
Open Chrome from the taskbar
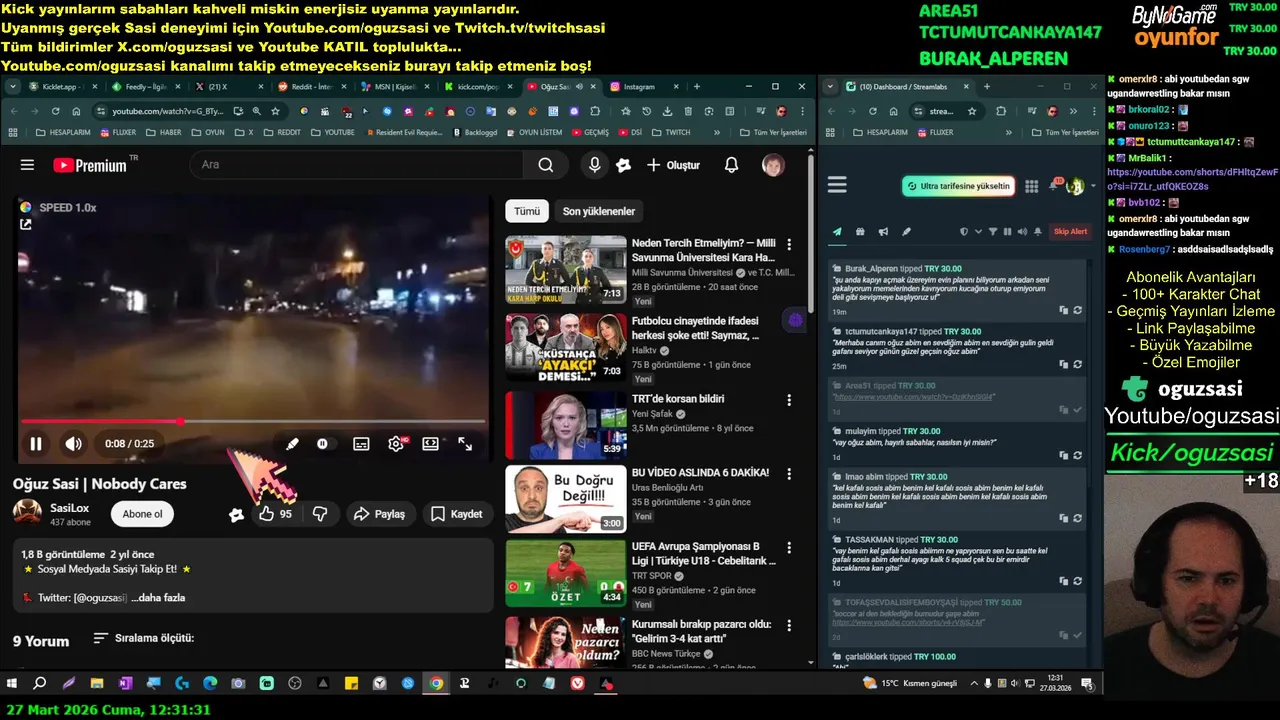(x=436, y=684)
